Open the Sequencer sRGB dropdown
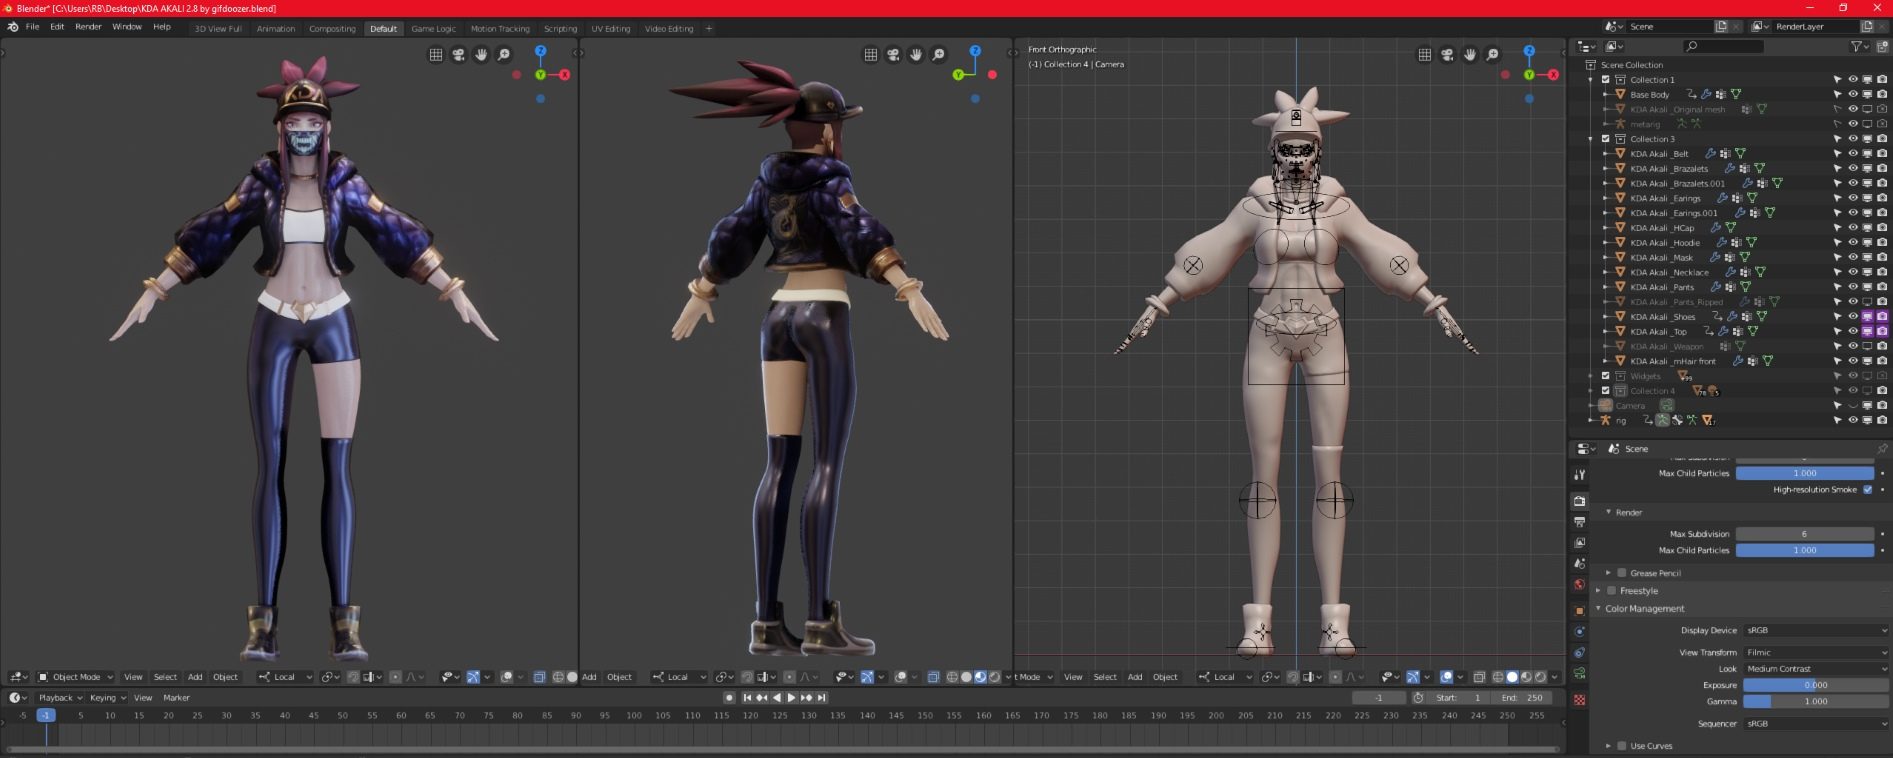The height and width of the screenshot is (758, 1893). [x=1816, y=724]
